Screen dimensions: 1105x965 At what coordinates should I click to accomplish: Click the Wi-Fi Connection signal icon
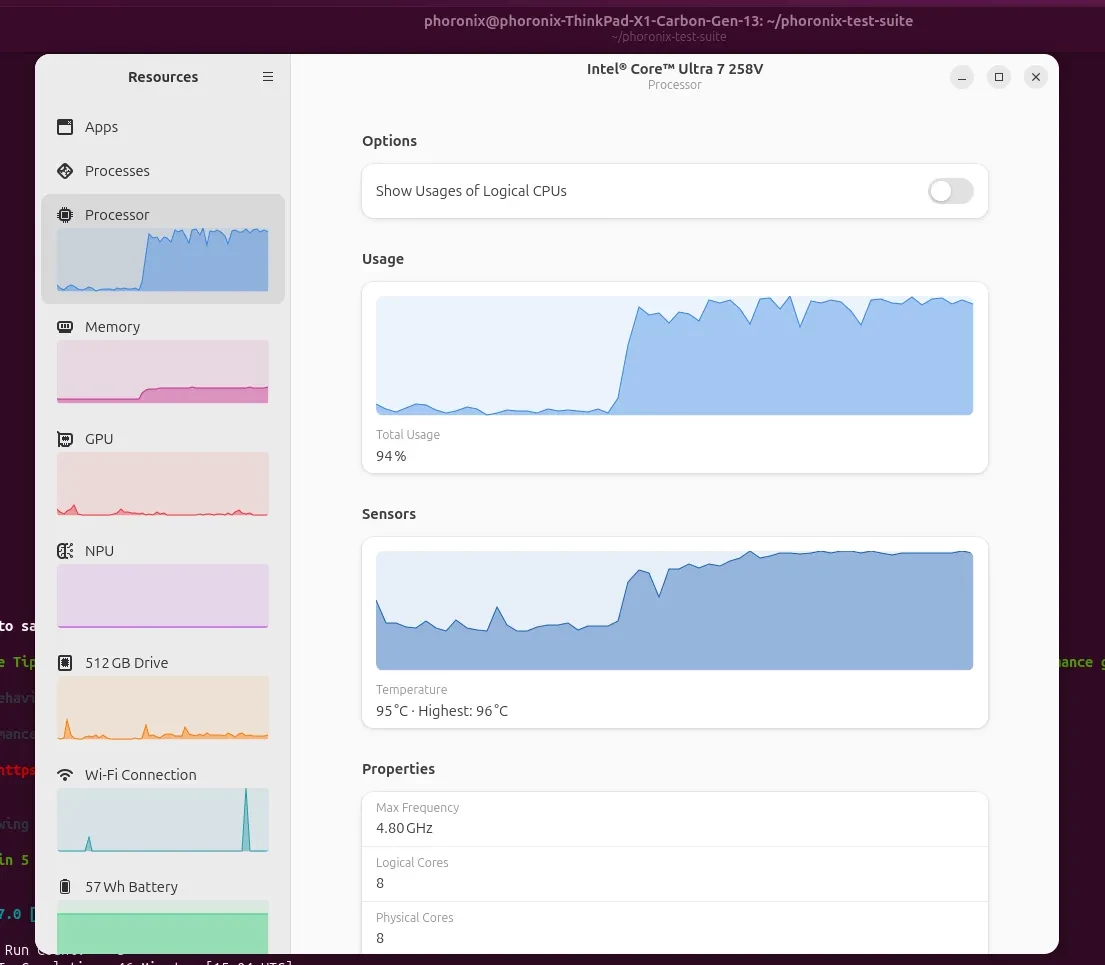[x=65, y=775]
